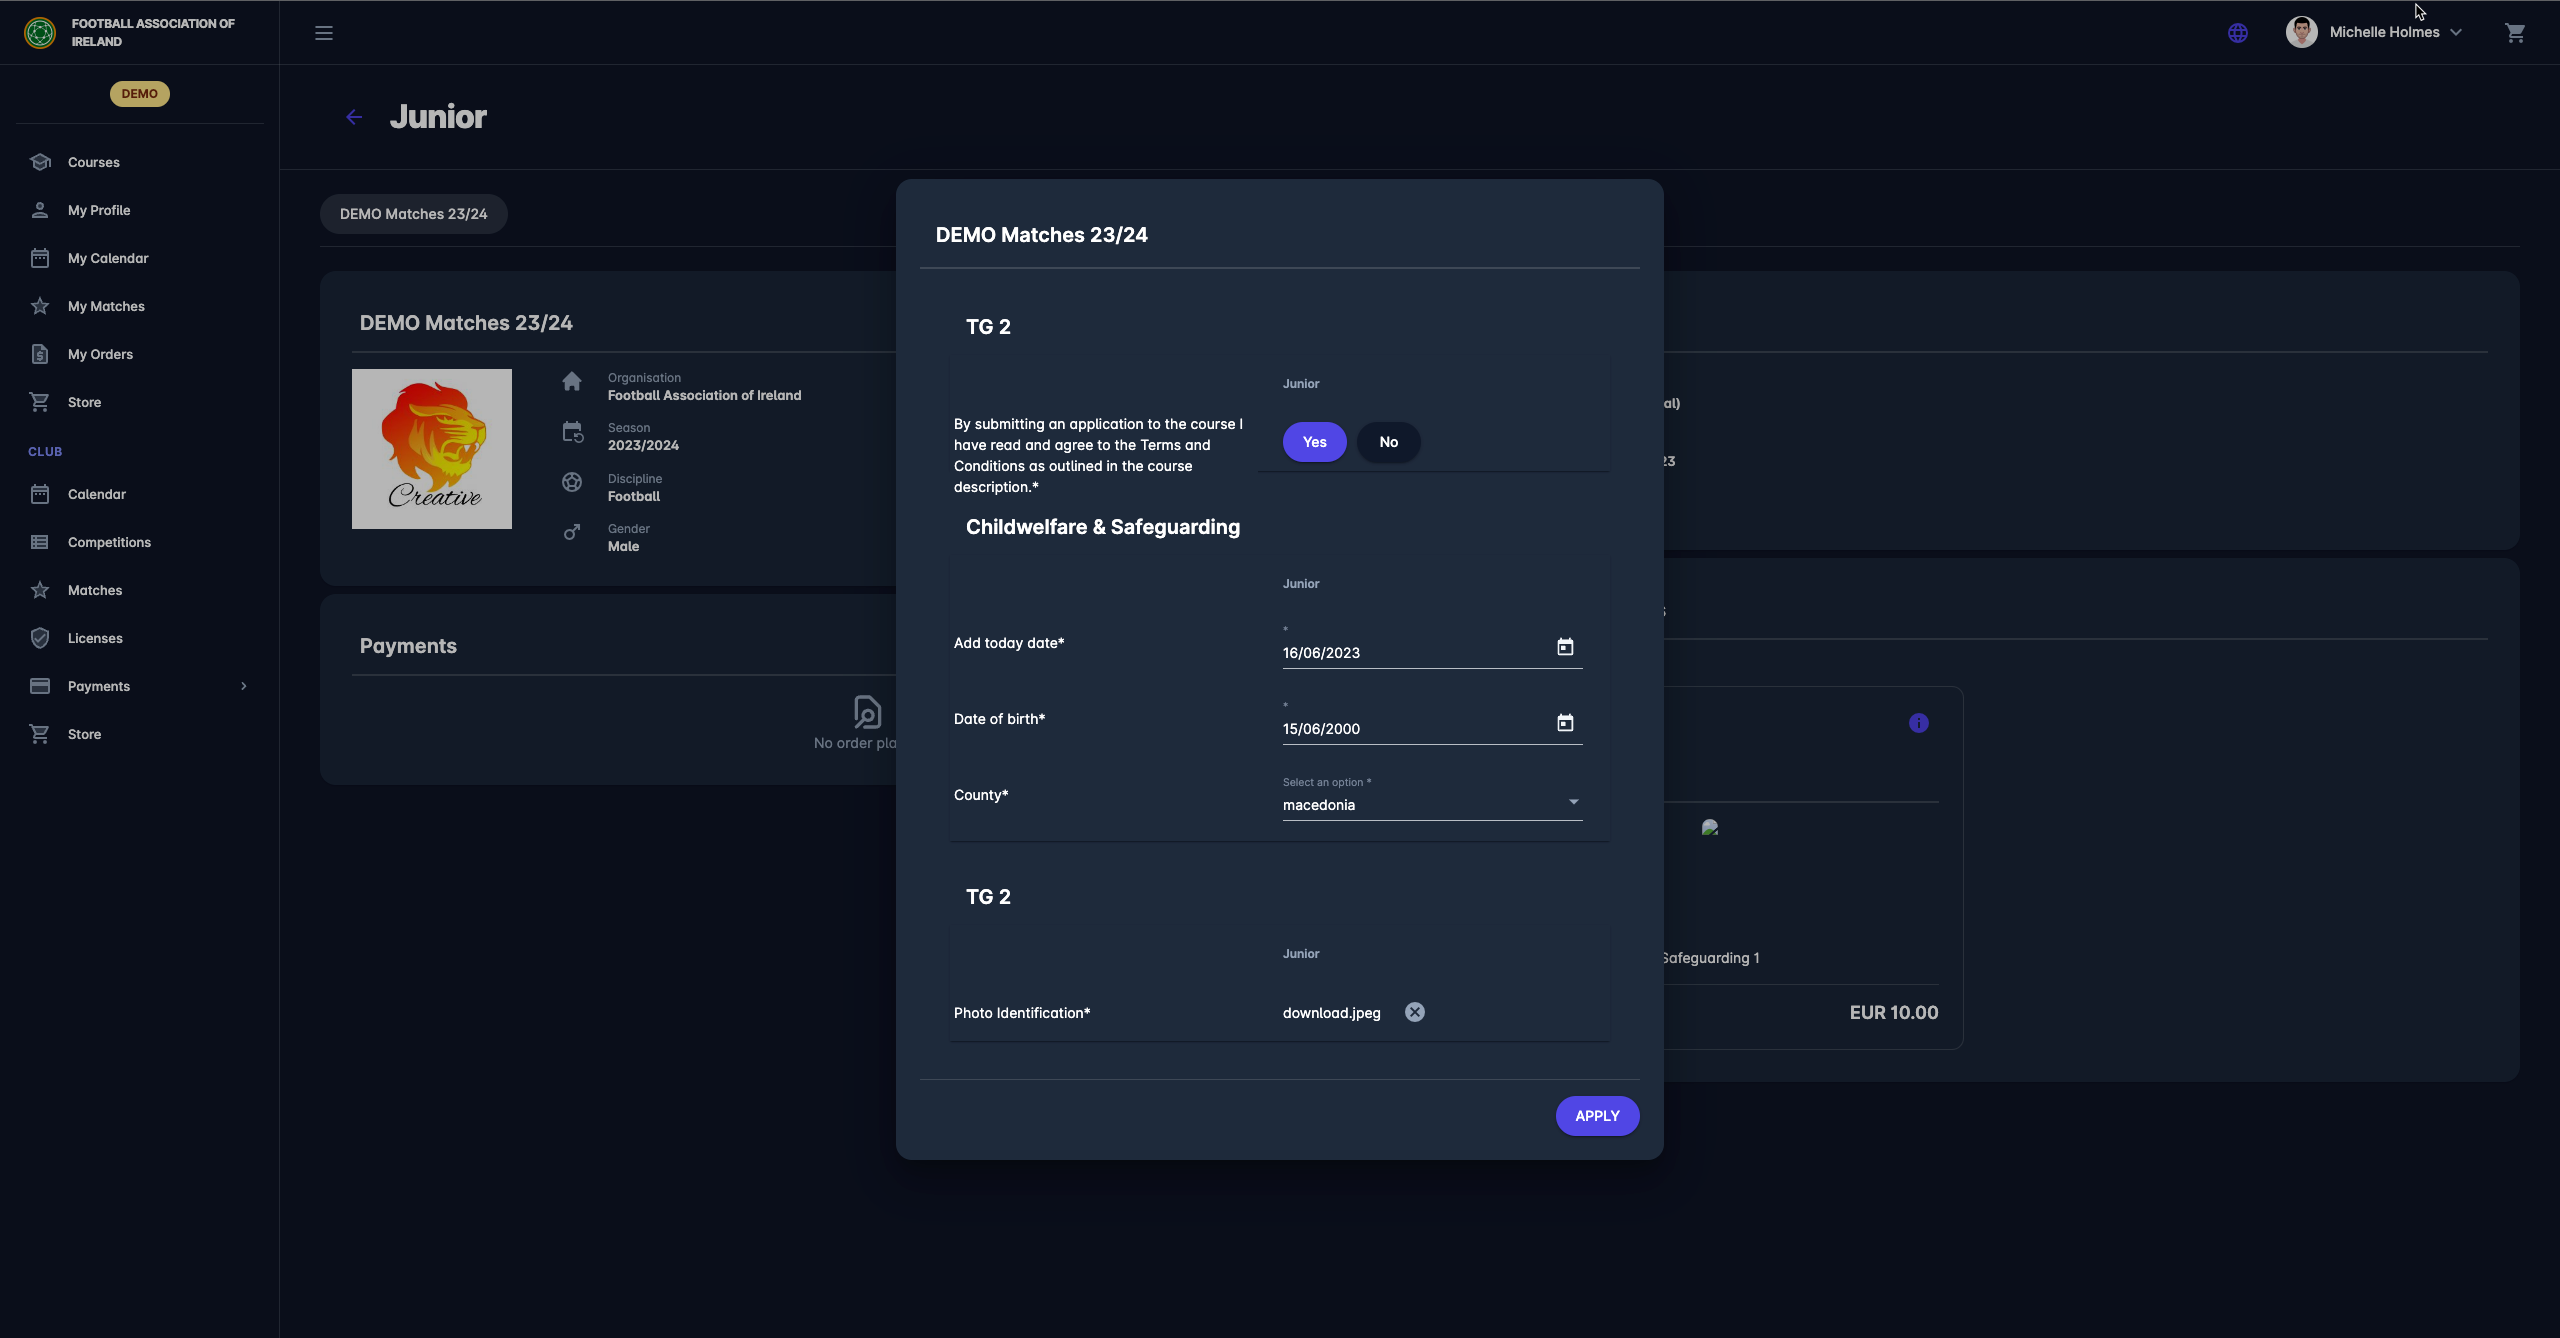
Task: Click the Date of birth input field
Action: [1410, 729]
